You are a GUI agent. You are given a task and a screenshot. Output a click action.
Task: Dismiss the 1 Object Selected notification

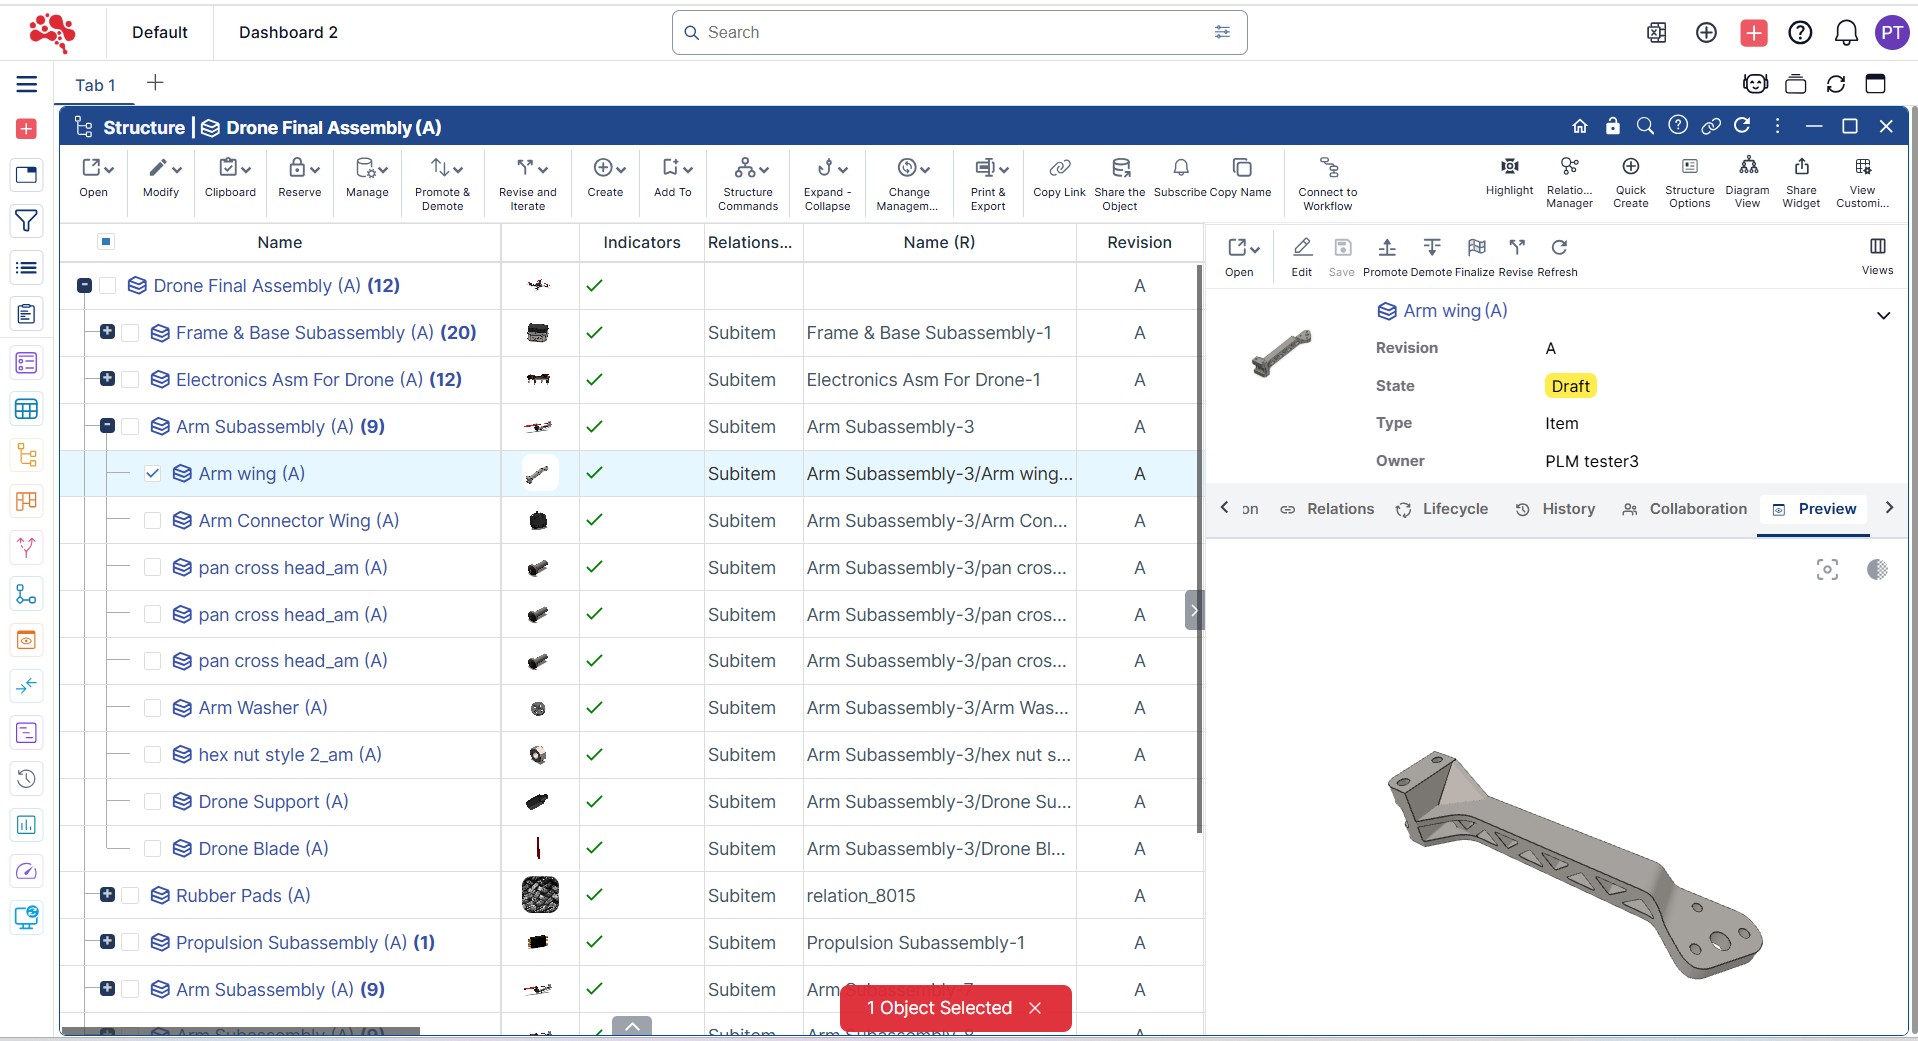1035,1008
